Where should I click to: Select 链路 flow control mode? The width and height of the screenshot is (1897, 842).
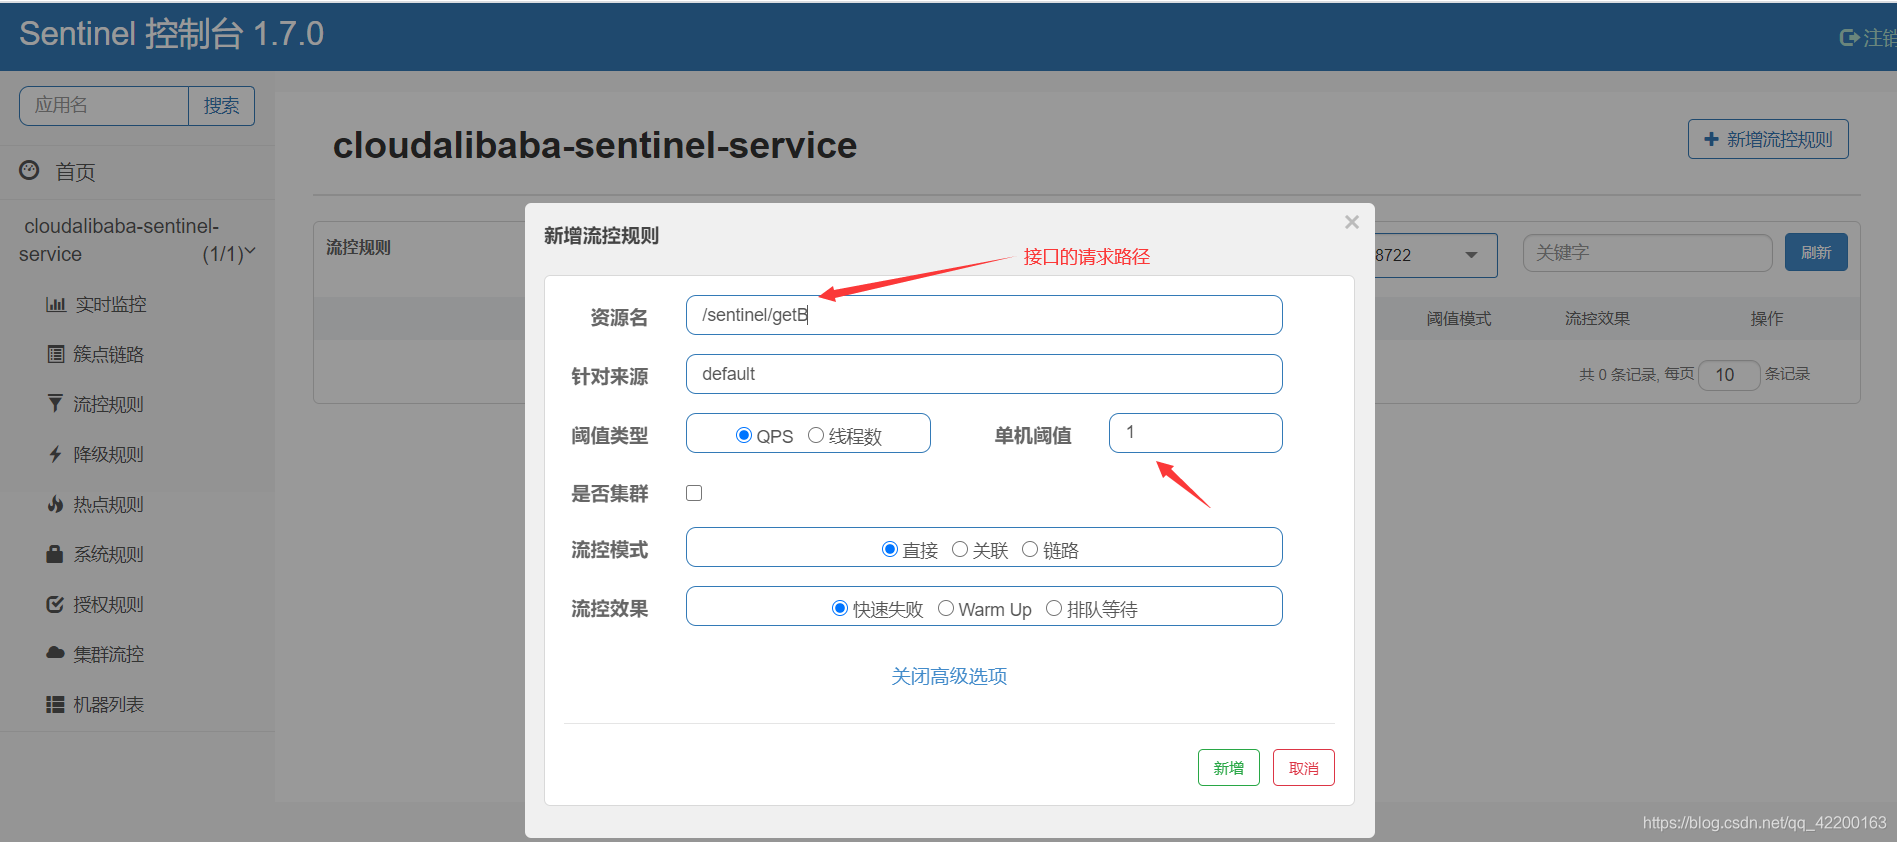(x=1030, y=549)
